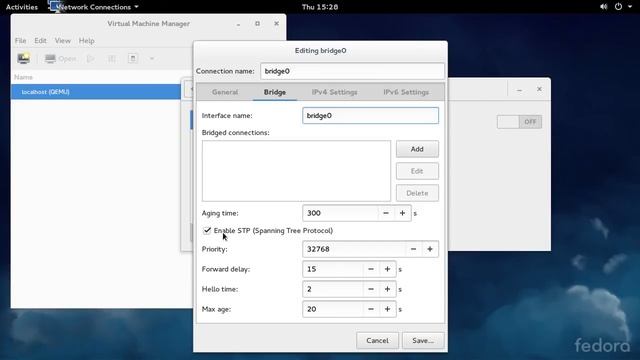Click the Shut down icon in Virtual Machine Manager toolbar
Screen dimensions: 640x360
coord(133,59)
